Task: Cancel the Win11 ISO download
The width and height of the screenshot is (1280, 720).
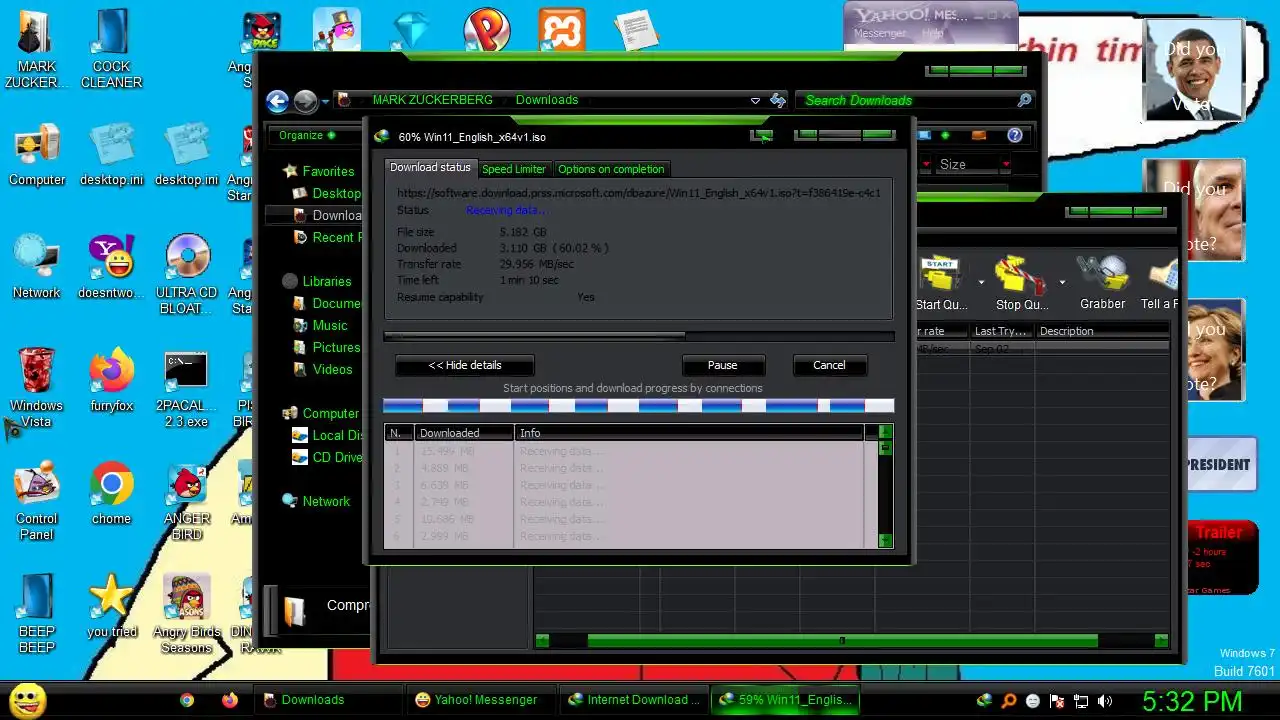Action: (x=829, y=365)
